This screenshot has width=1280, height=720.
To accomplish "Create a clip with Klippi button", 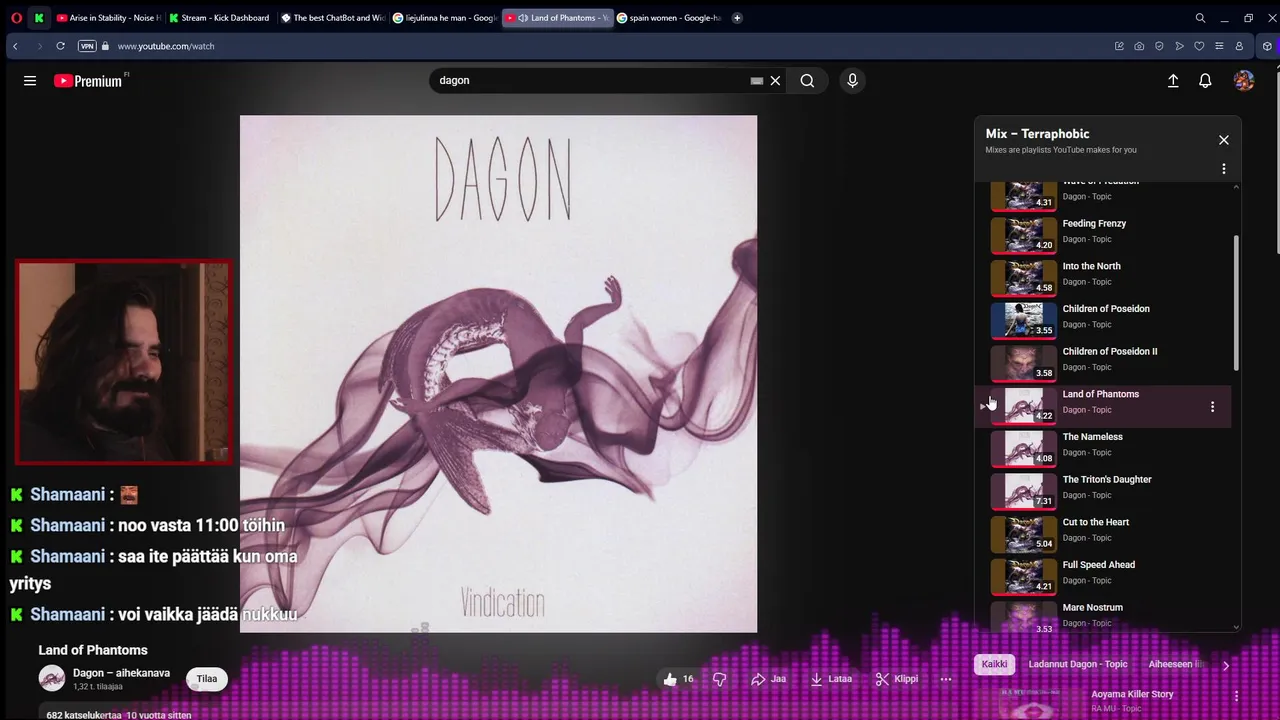I will point(896,679).
